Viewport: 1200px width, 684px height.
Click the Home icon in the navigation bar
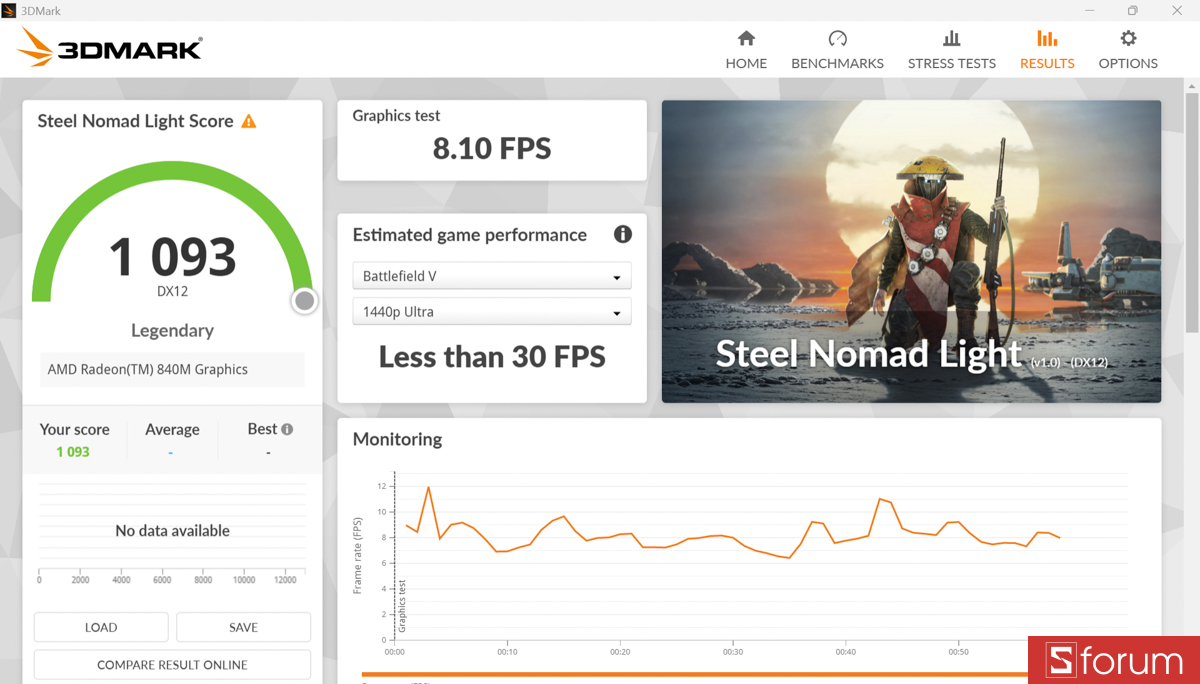point(746,37)
